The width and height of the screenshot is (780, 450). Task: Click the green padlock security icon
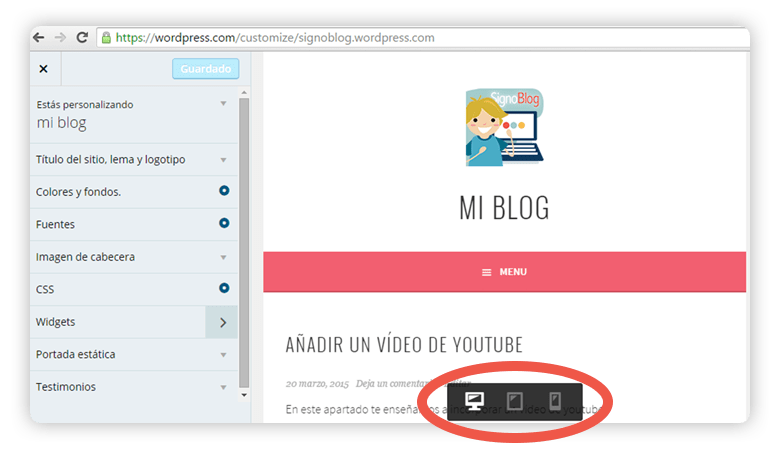pos(106,38)
